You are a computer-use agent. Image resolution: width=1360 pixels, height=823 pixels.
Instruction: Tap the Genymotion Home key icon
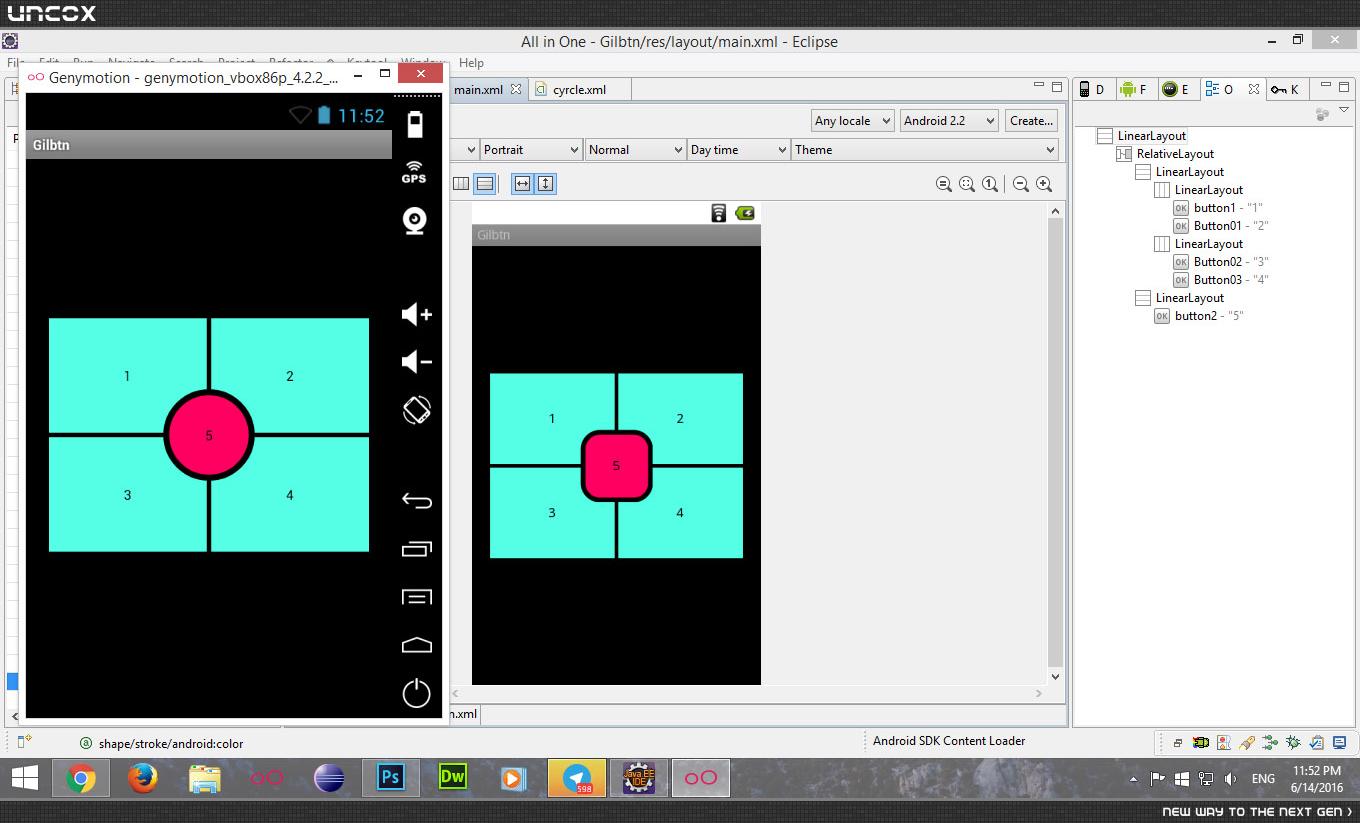(x=416, y=645)
